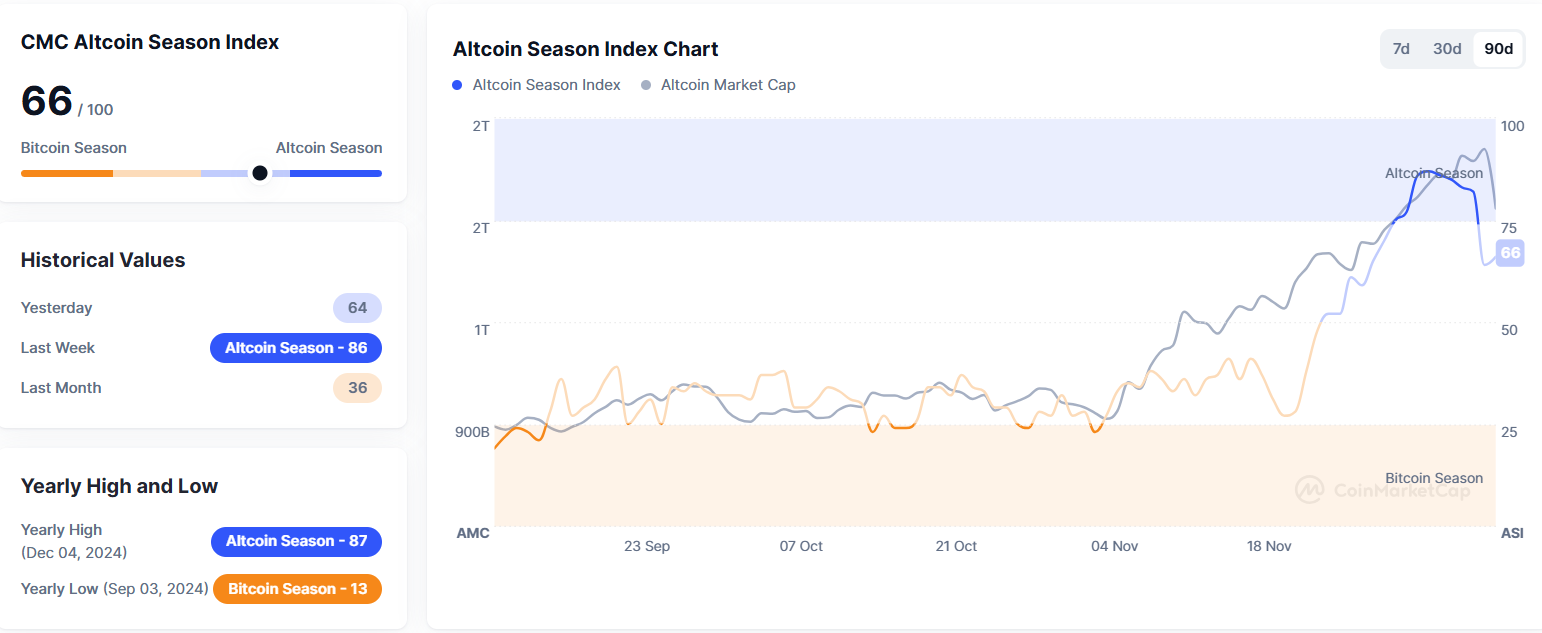Click the orange Bitcoin Season bar segment
Image resolution: width=1542 pixels, height=633 pixels.
pyautogui.click(x=67, y=173)
